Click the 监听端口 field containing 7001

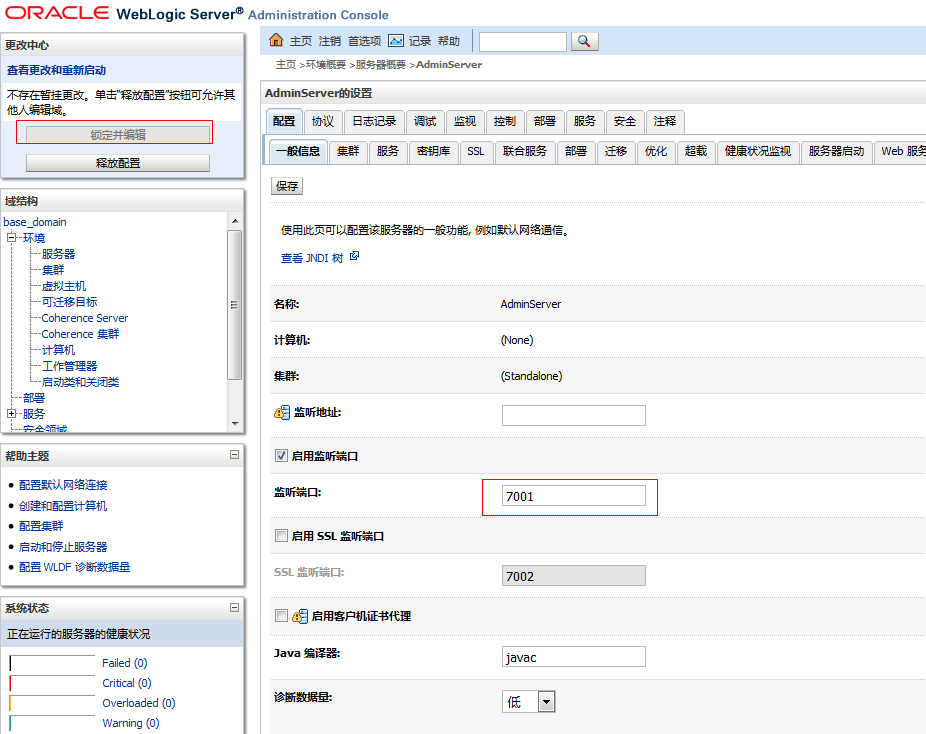pos(573,496)
